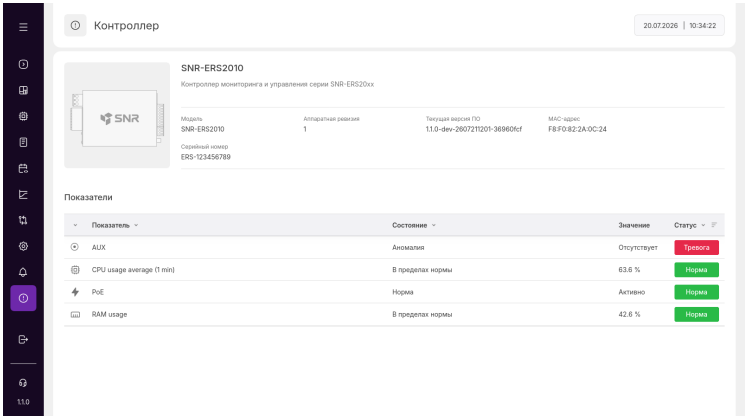Open the dashboard grid icon in the sidebar
This screenshot has width=748, height=419.
pos(23,90)
